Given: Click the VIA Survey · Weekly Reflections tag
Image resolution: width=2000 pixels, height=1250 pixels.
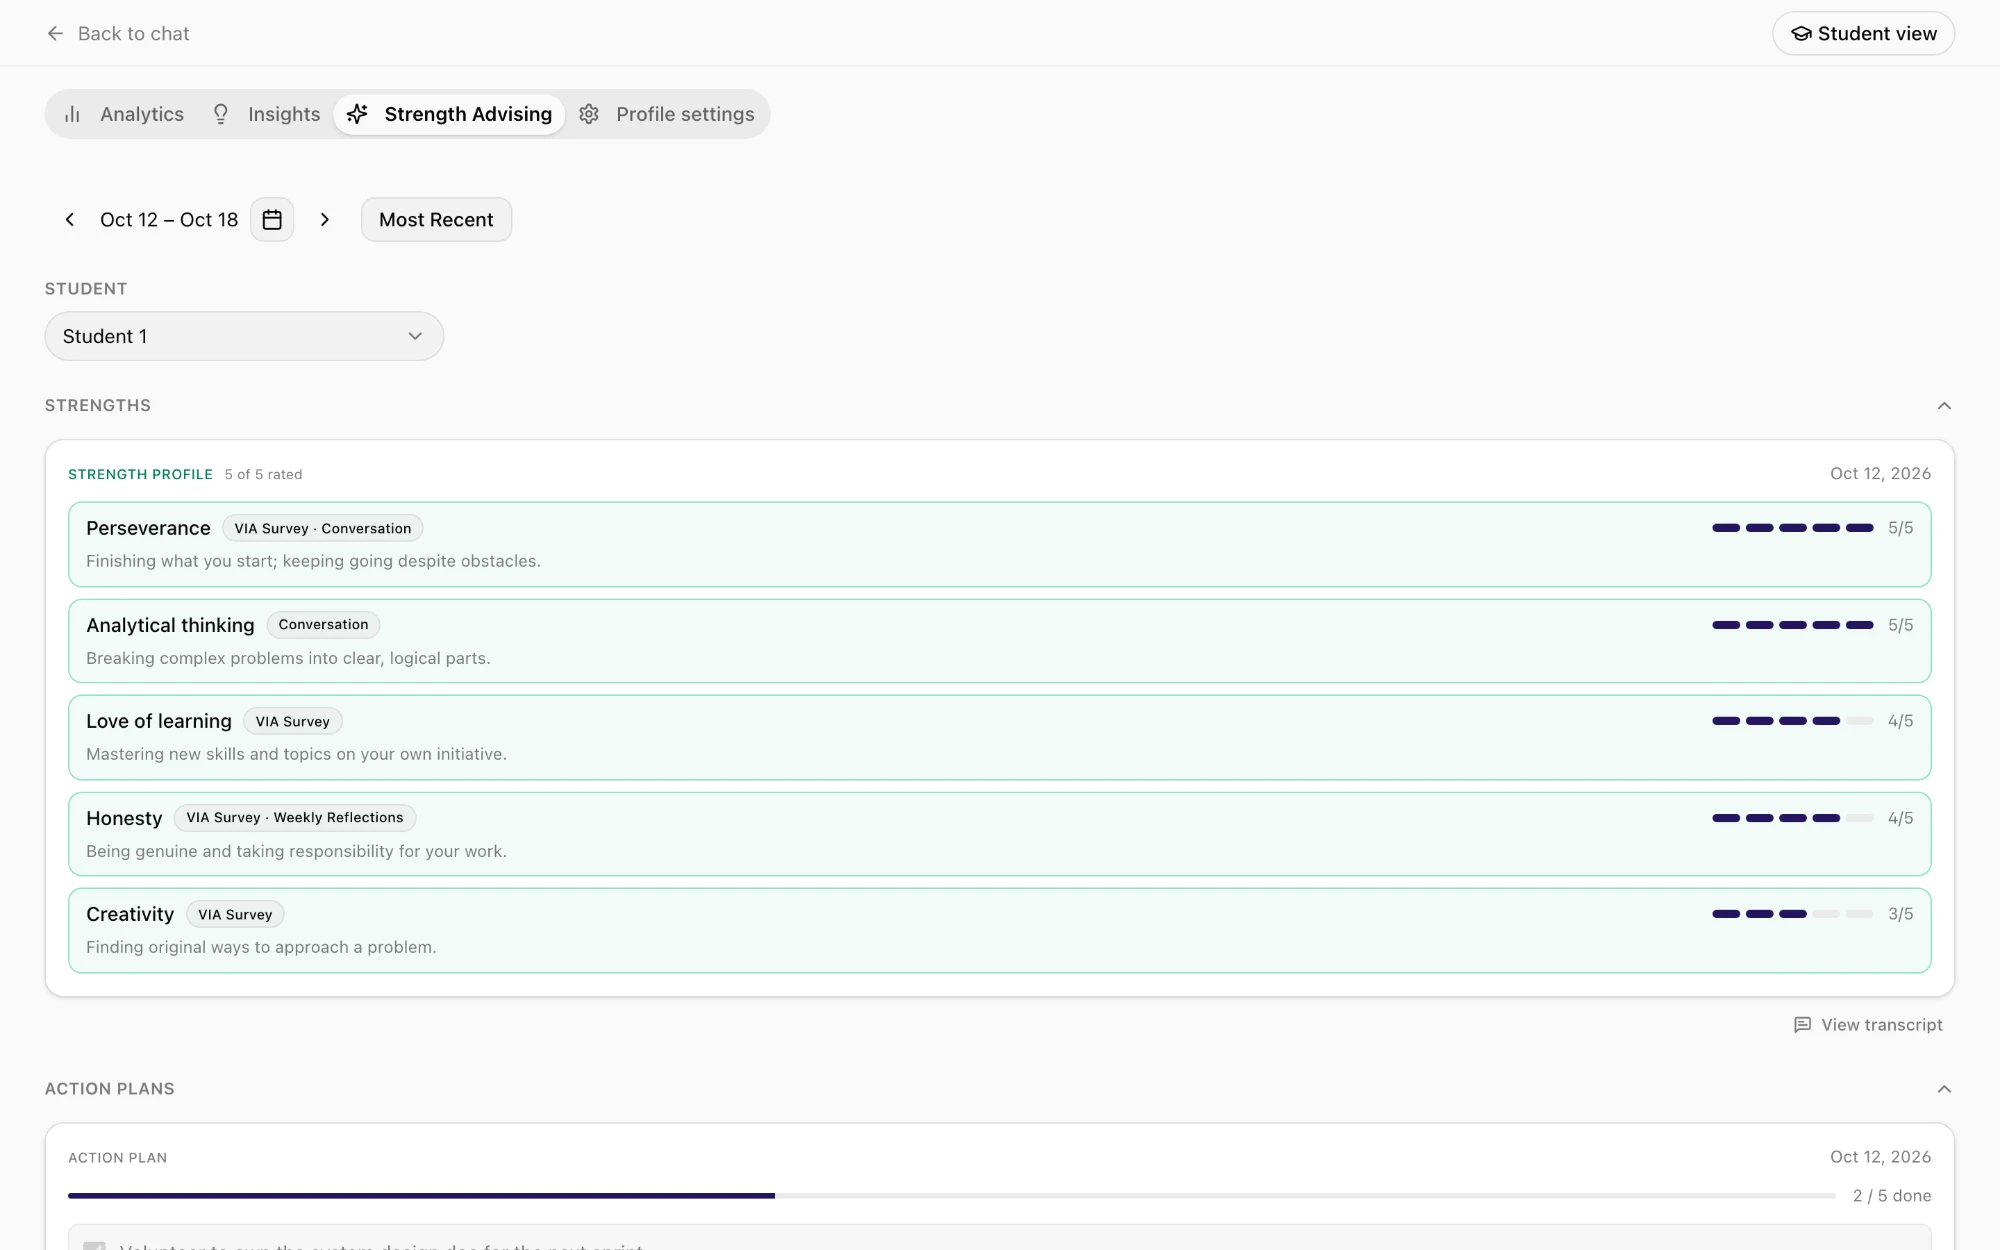Looking at the screenshot, I should click(295, 818).
